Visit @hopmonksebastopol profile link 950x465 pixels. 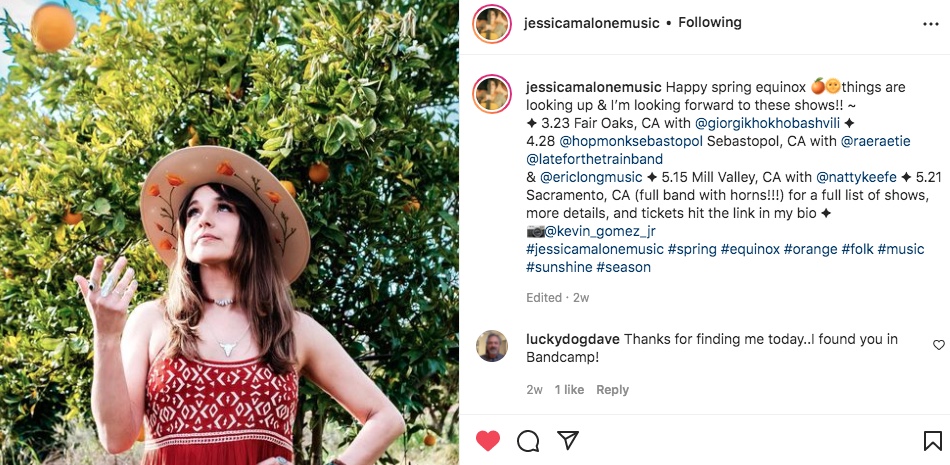(x=631, y=141)
